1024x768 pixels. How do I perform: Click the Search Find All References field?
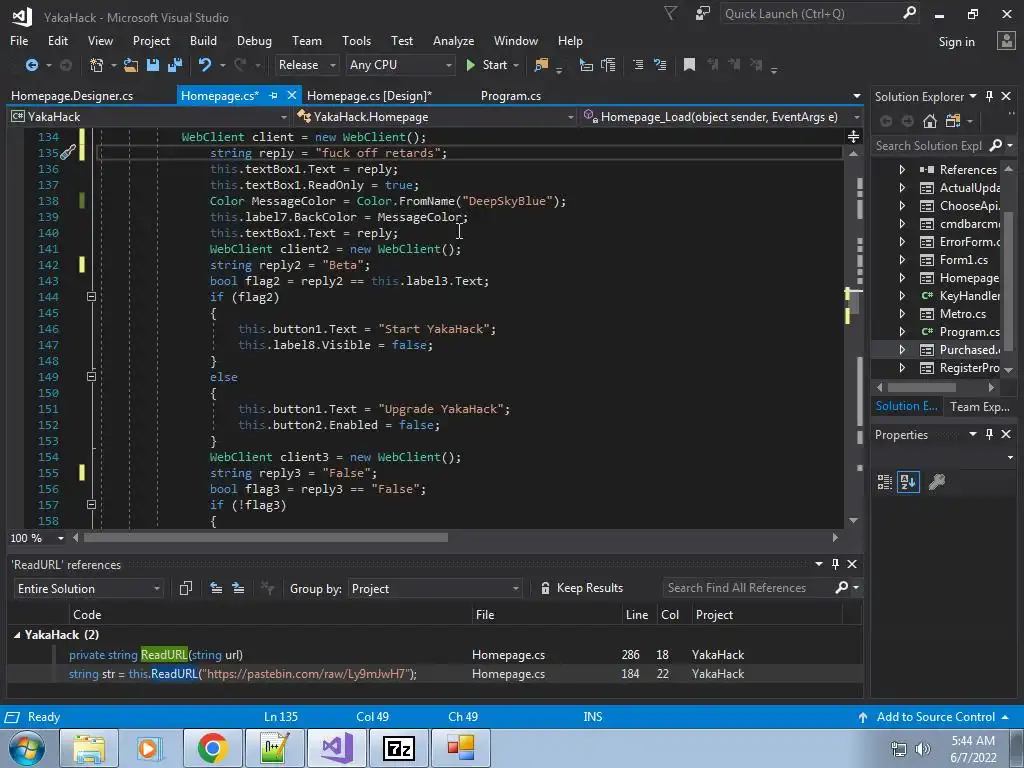pyautogui.click(x=748, y=588)
